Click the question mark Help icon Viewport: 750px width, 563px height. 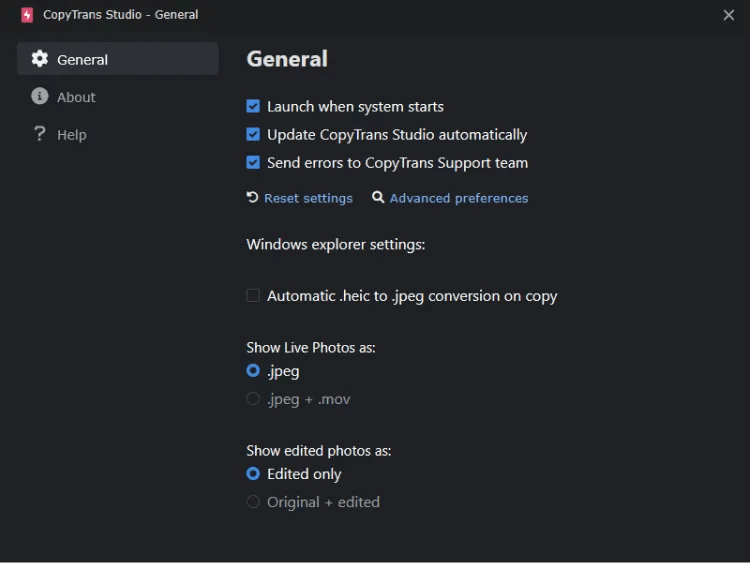click(40, 134)
